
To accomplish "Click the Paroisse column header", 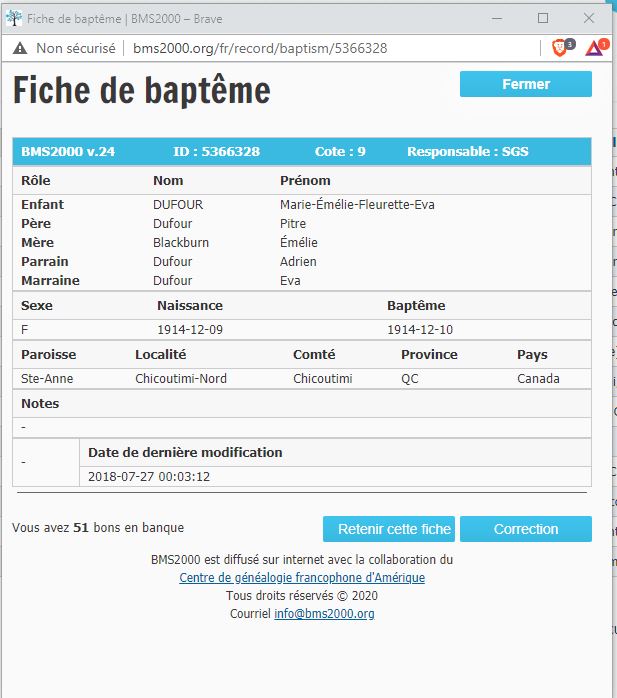I will tap(49, 354).
